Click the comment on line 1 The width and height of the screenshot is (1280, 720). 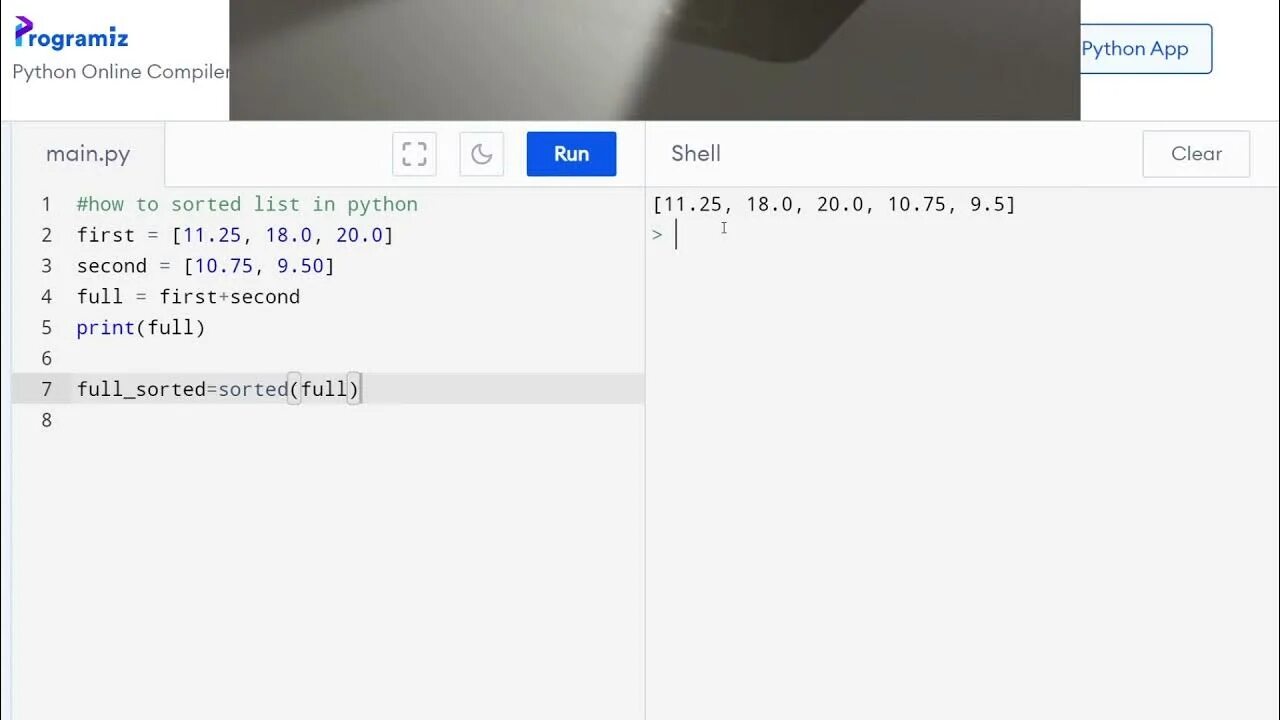(247, 204)
